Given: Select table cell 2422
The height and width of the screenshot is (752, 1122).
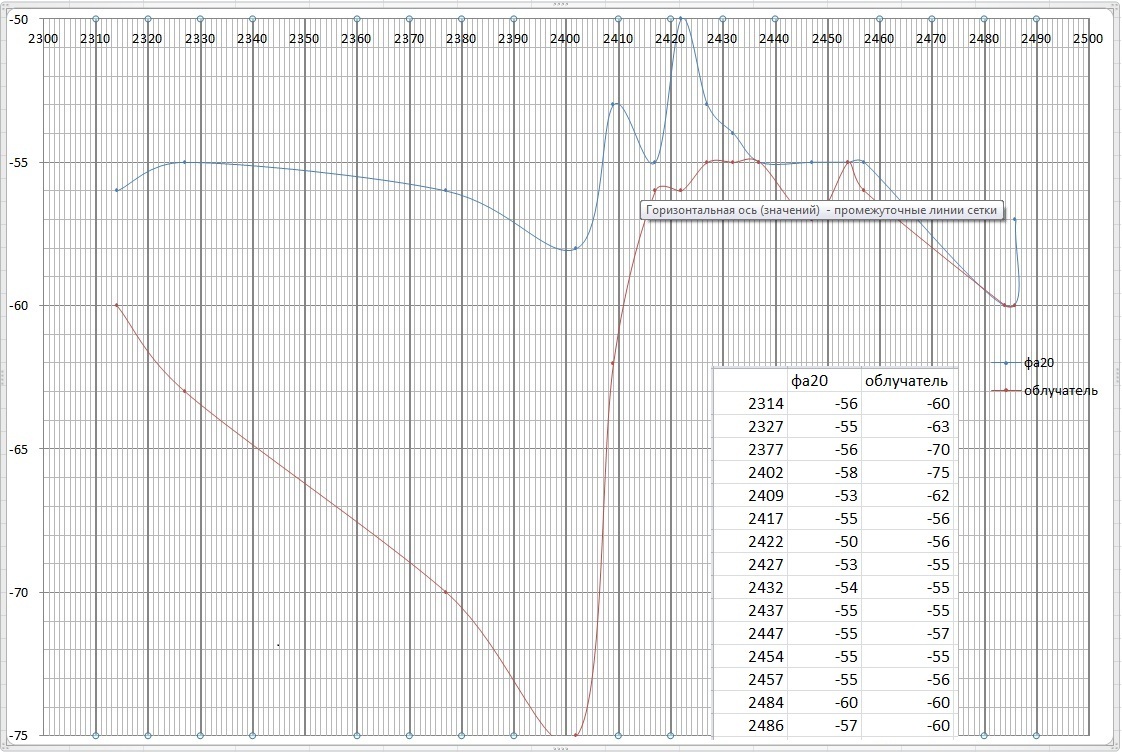Looking at the screenshot, I should click(x=766, y=542).
